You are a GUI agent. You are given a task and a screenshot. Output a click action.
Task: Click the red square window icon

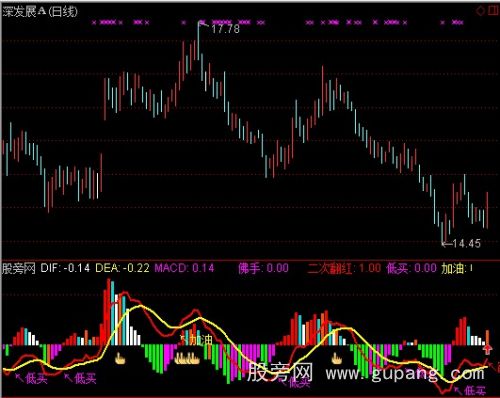493,11
